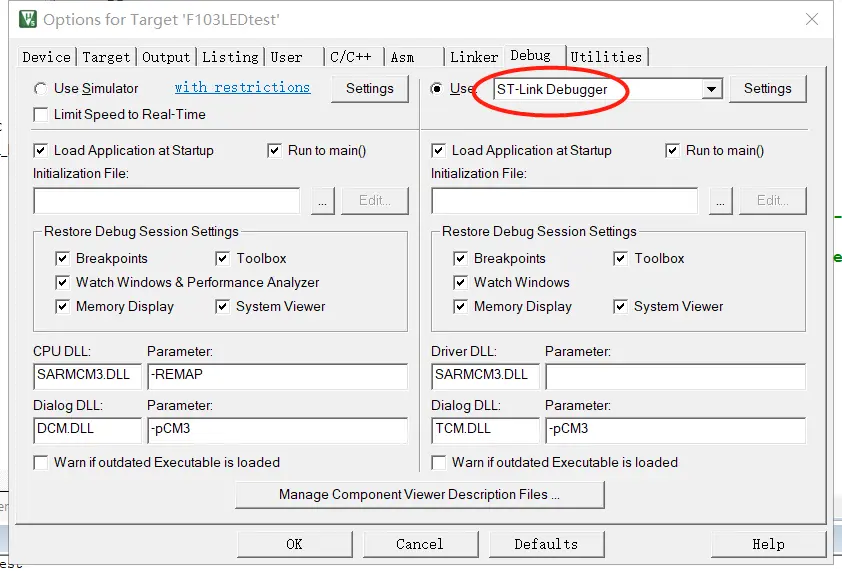Image resolution: width=842 pixels, height=573 pixels.
Task: Toggle hardware System Viewer checkbox
Action: coord(620,307)
